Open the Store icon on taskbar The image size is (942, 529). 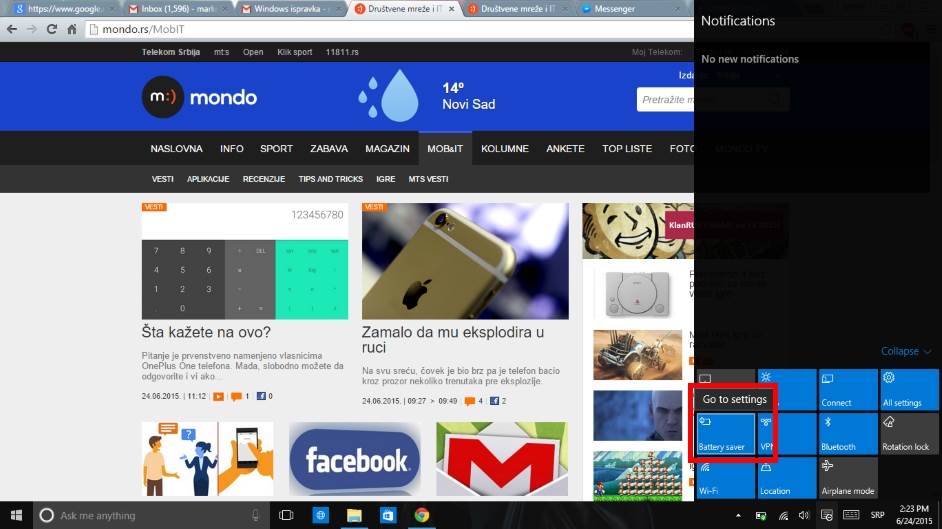click(x=388, y=516)
